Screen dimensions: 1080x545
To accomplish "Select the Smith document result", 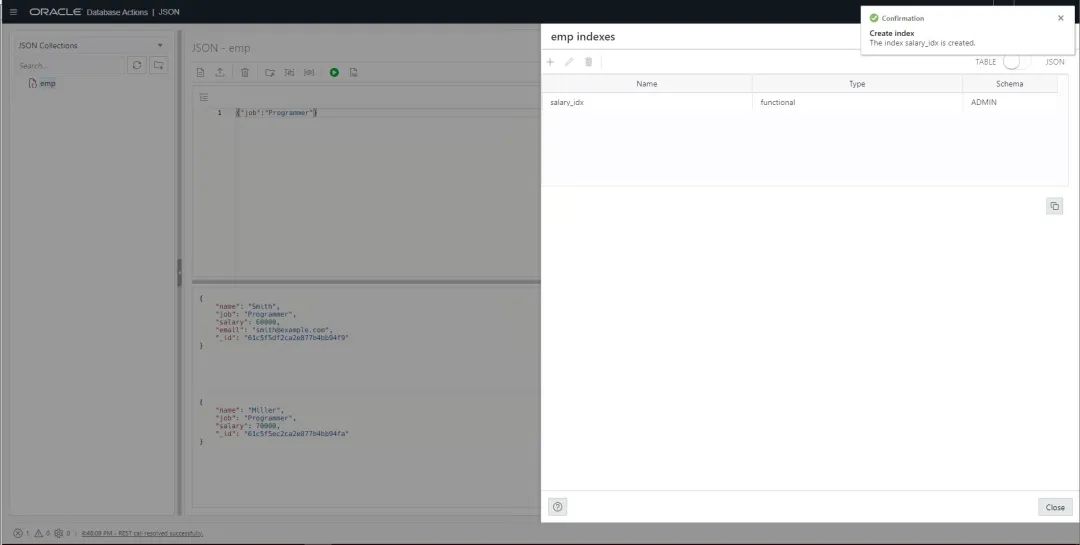I will (276, 322).
